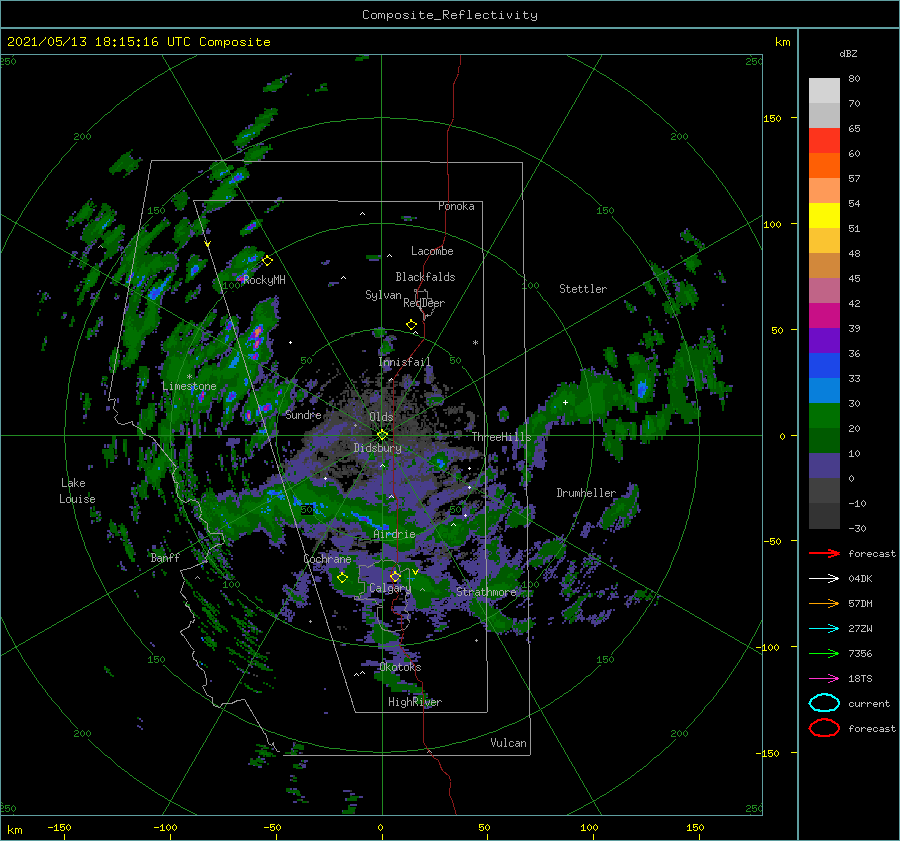
Task: Select the yellow diamond marker south of Cochrane
Action: (x=342, y=578)
